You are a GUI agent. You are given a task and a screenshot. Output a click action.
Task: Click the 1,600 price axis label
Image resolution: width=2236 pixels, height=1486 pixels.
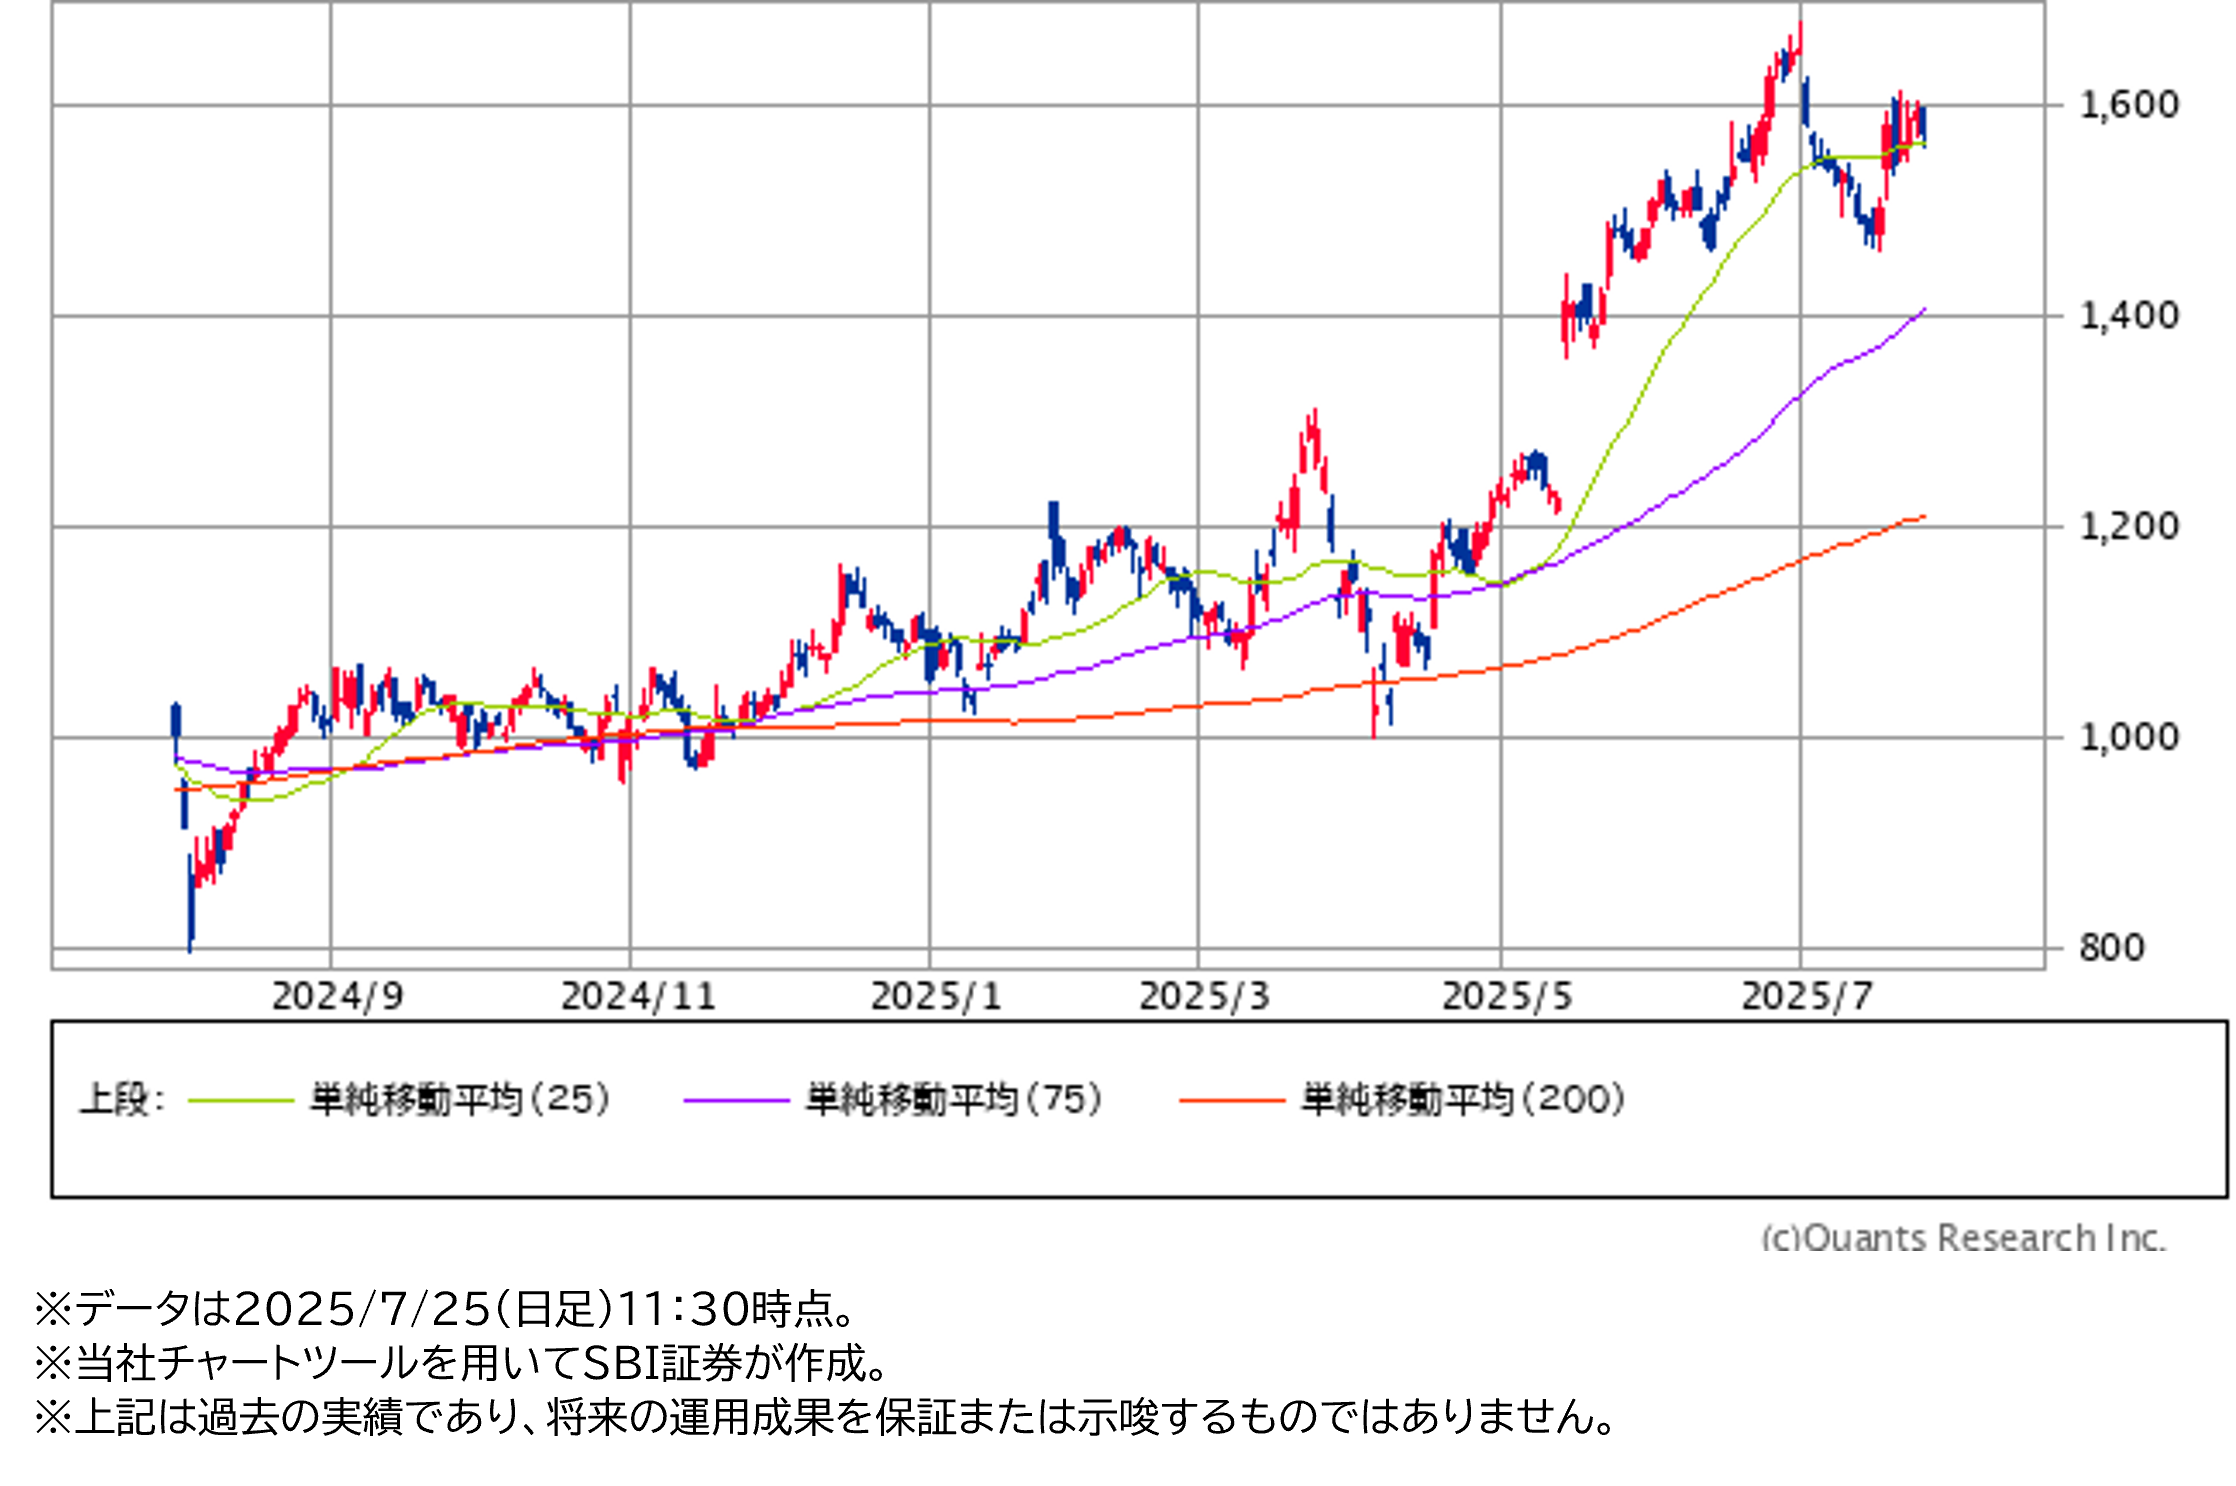[x=2128, y=104]
